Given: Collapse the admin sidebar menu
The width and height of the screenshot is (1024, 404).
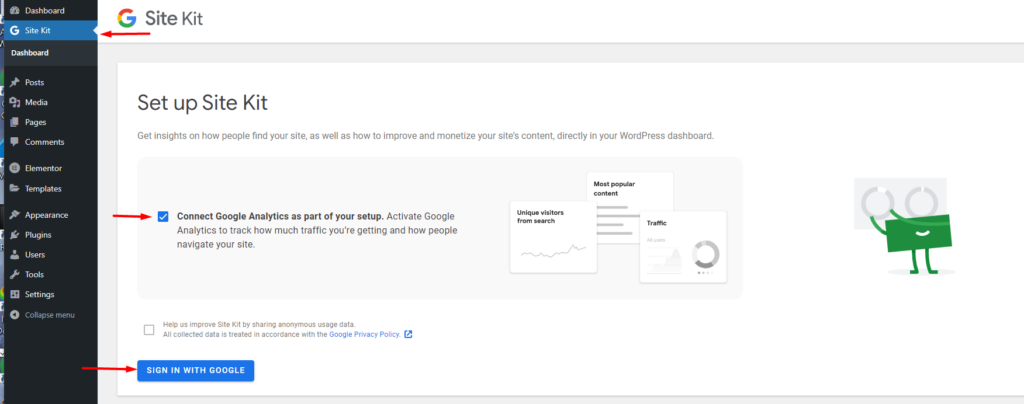Looking at the screenshot, I should tap(43, 315).
